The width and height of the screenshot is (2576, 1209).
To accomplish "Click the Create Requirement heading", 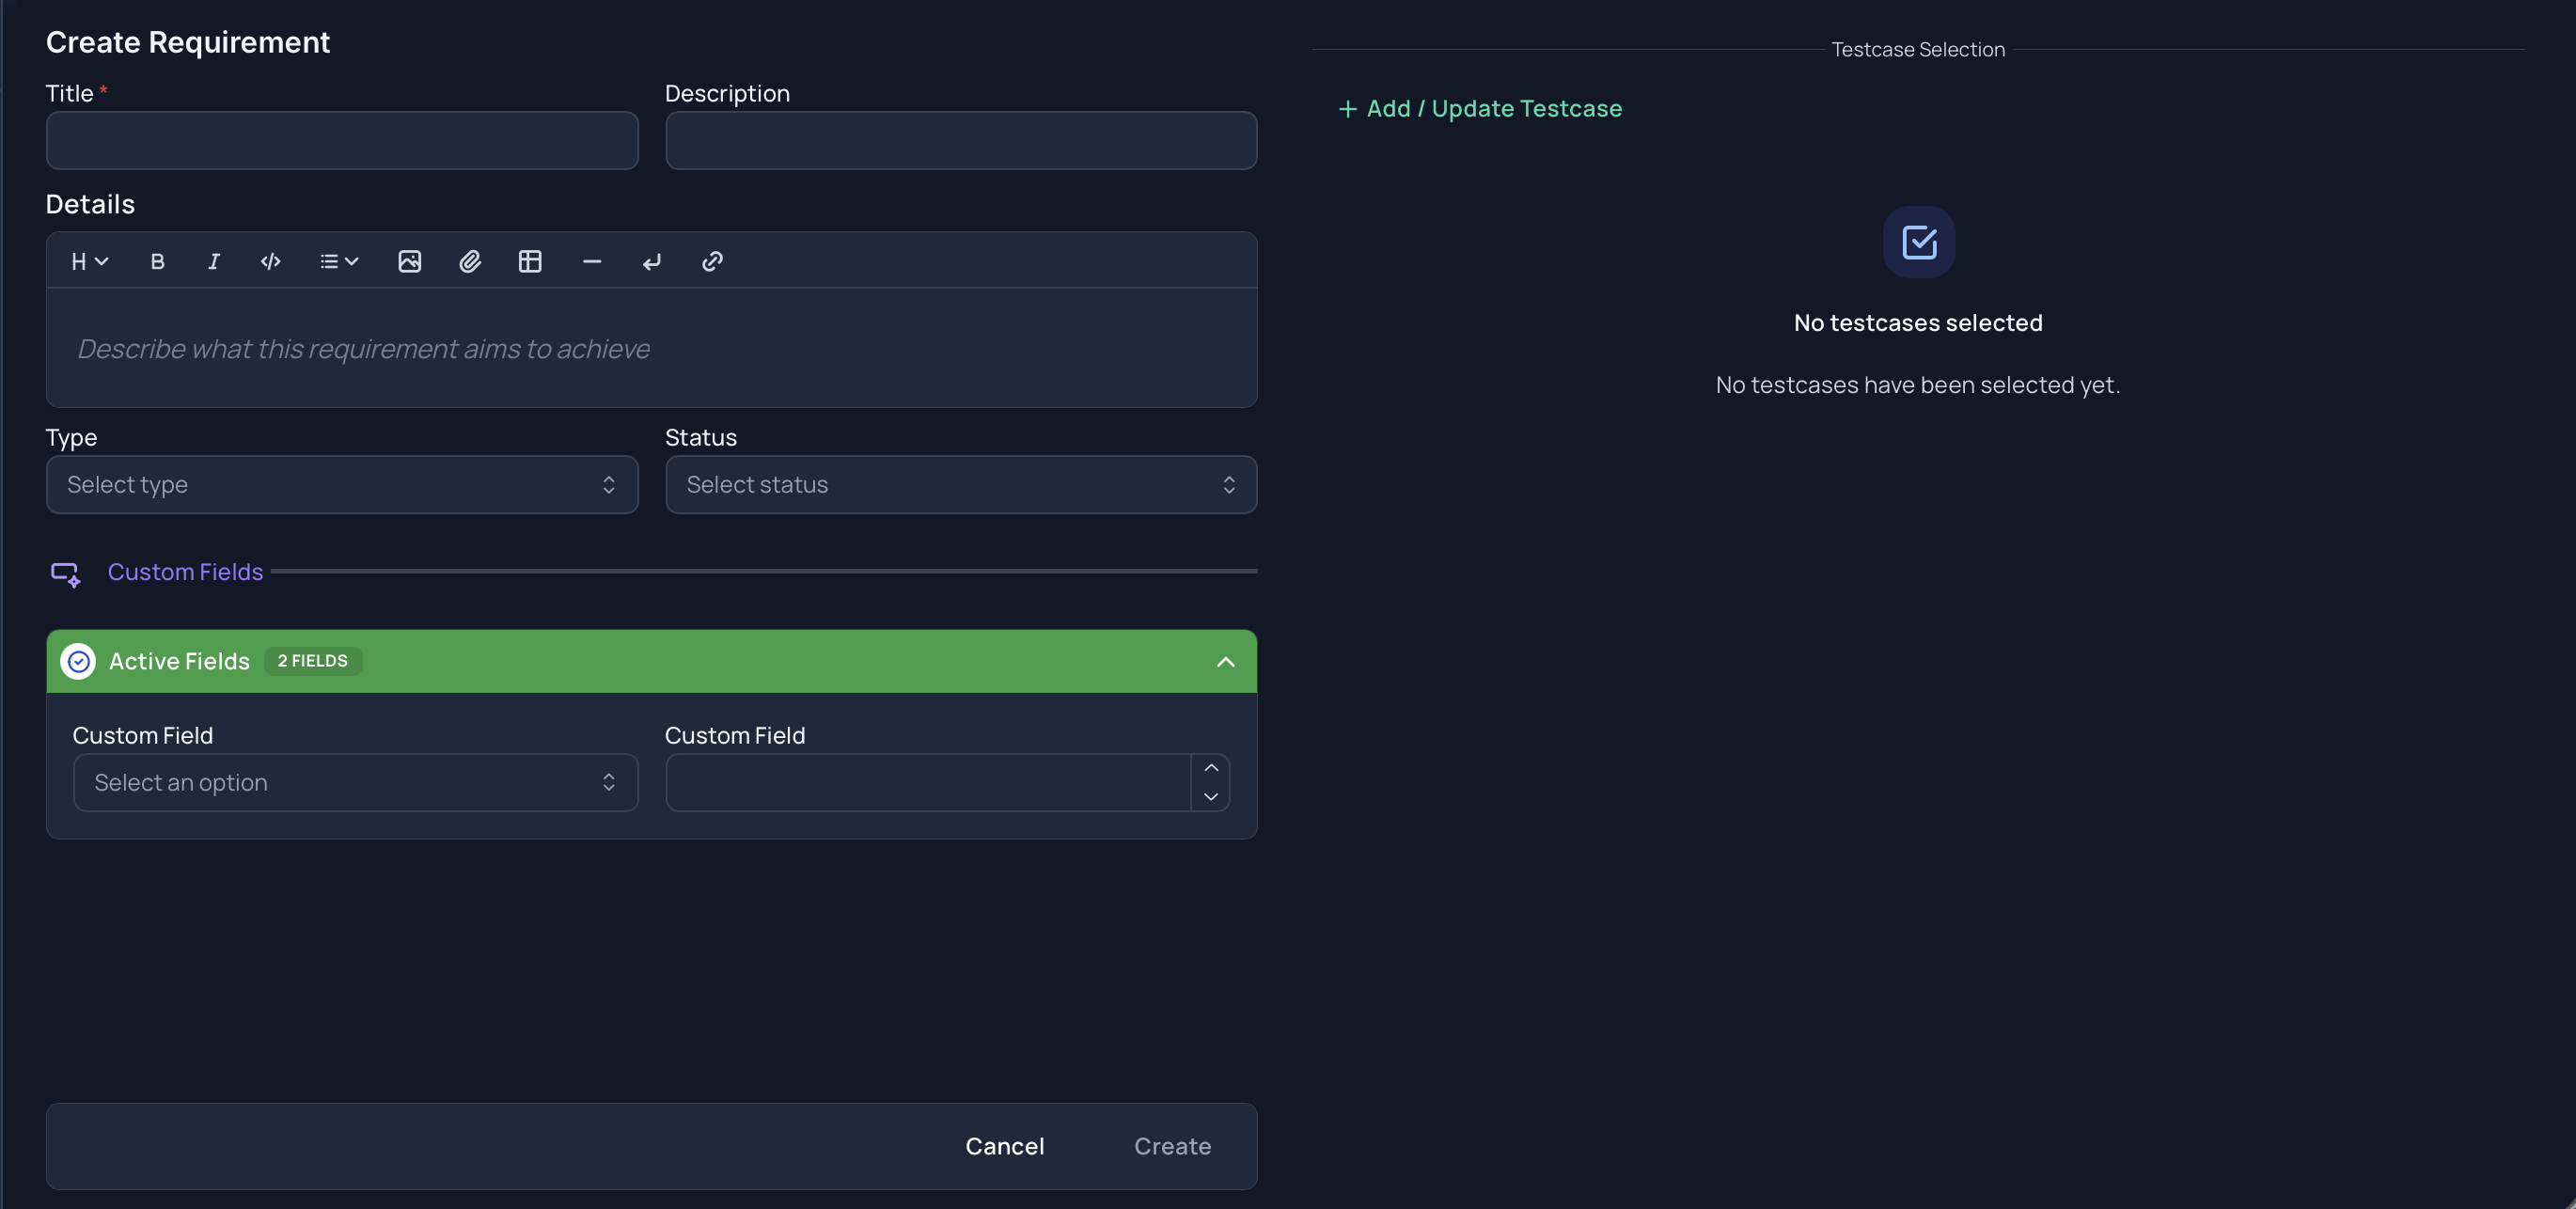I will (x=188, y=42).
